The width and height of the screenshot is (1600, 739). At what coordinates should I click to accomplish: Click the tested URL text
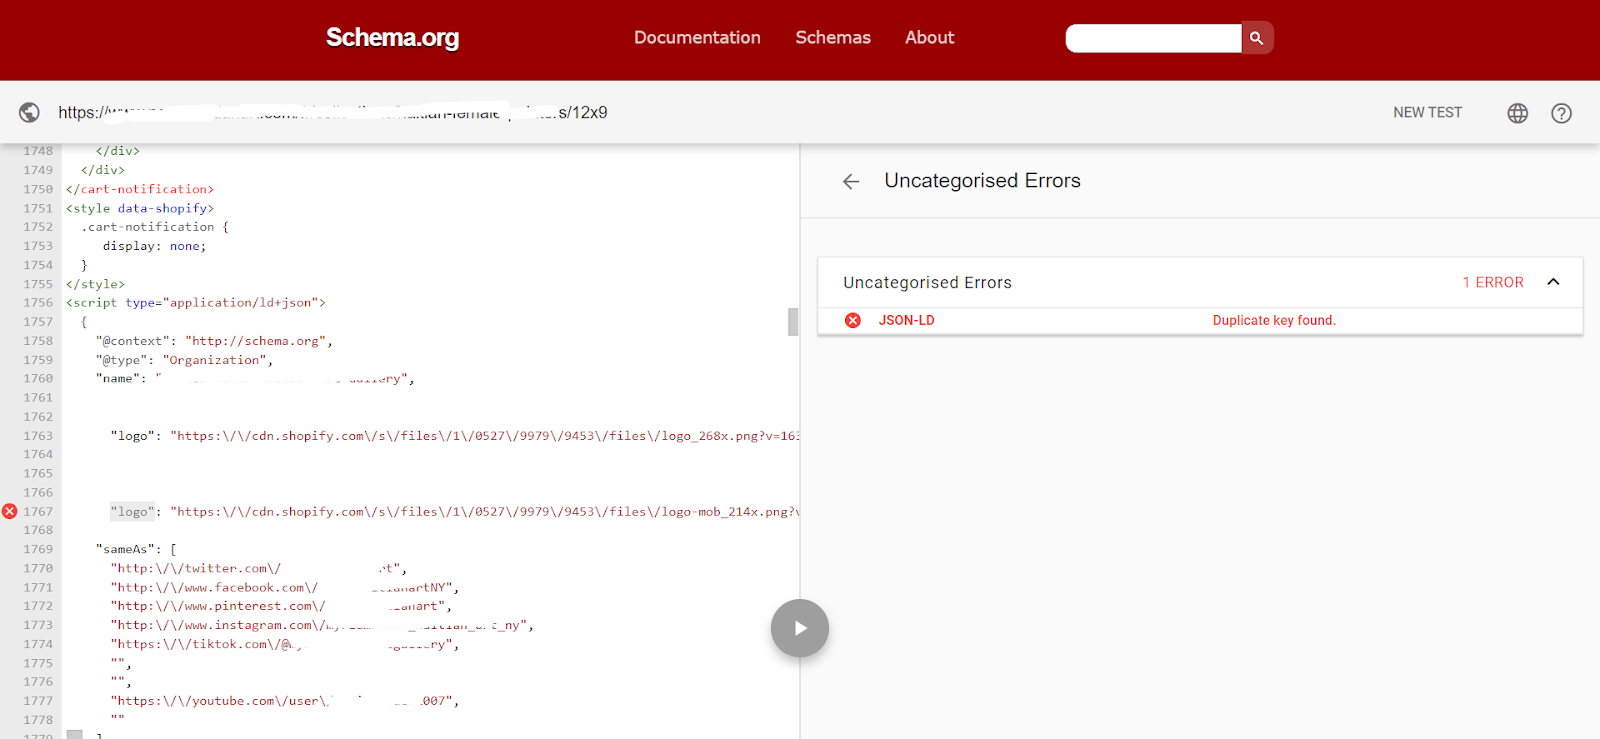[332, 112]
